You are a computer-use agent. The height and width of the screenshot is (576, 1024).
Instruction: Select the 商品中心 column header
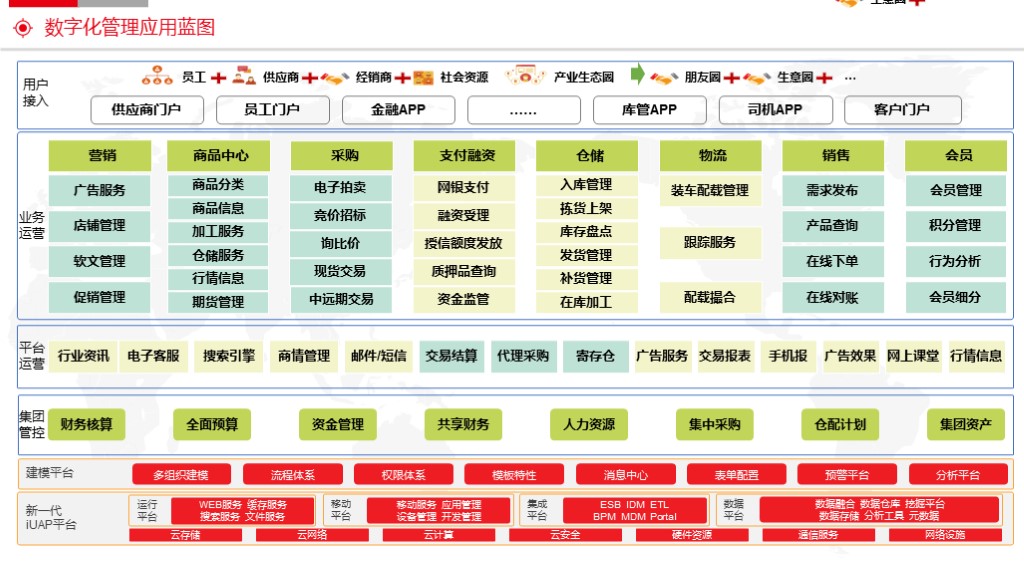(219, 155)
